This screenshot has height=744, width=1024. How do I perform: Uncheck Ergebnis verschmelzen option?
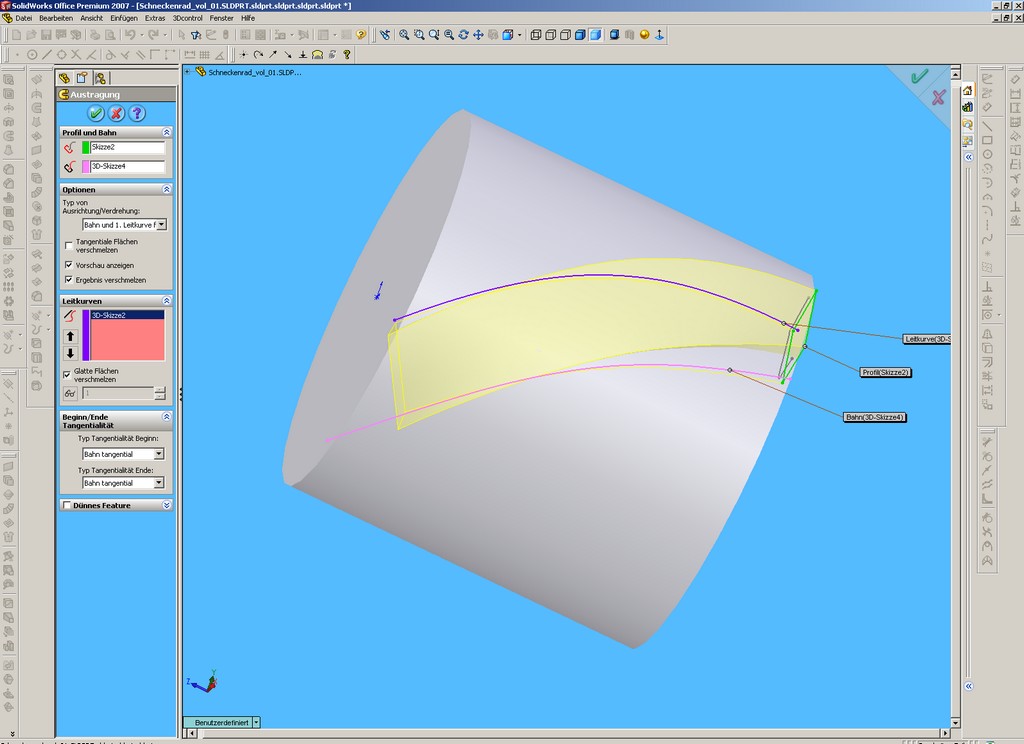[68, 280]
